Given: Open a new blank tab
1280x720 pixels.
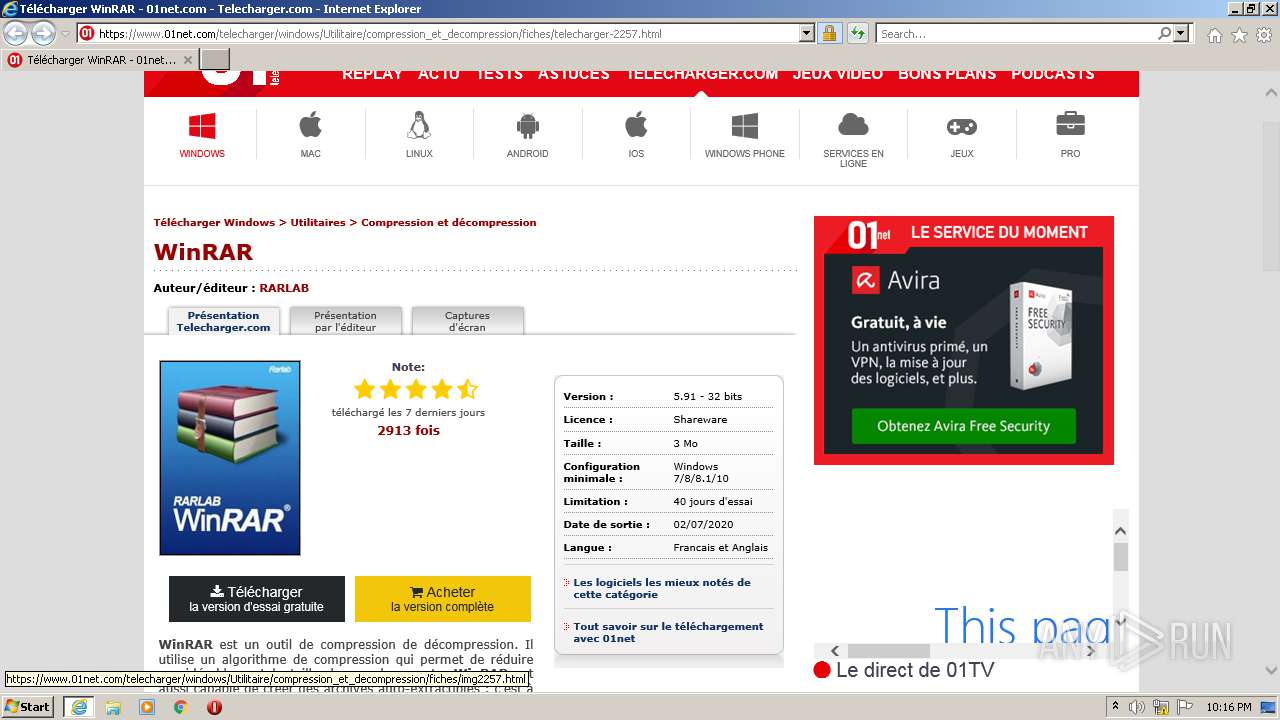Looking at the screenshot, I should [215, 60].
